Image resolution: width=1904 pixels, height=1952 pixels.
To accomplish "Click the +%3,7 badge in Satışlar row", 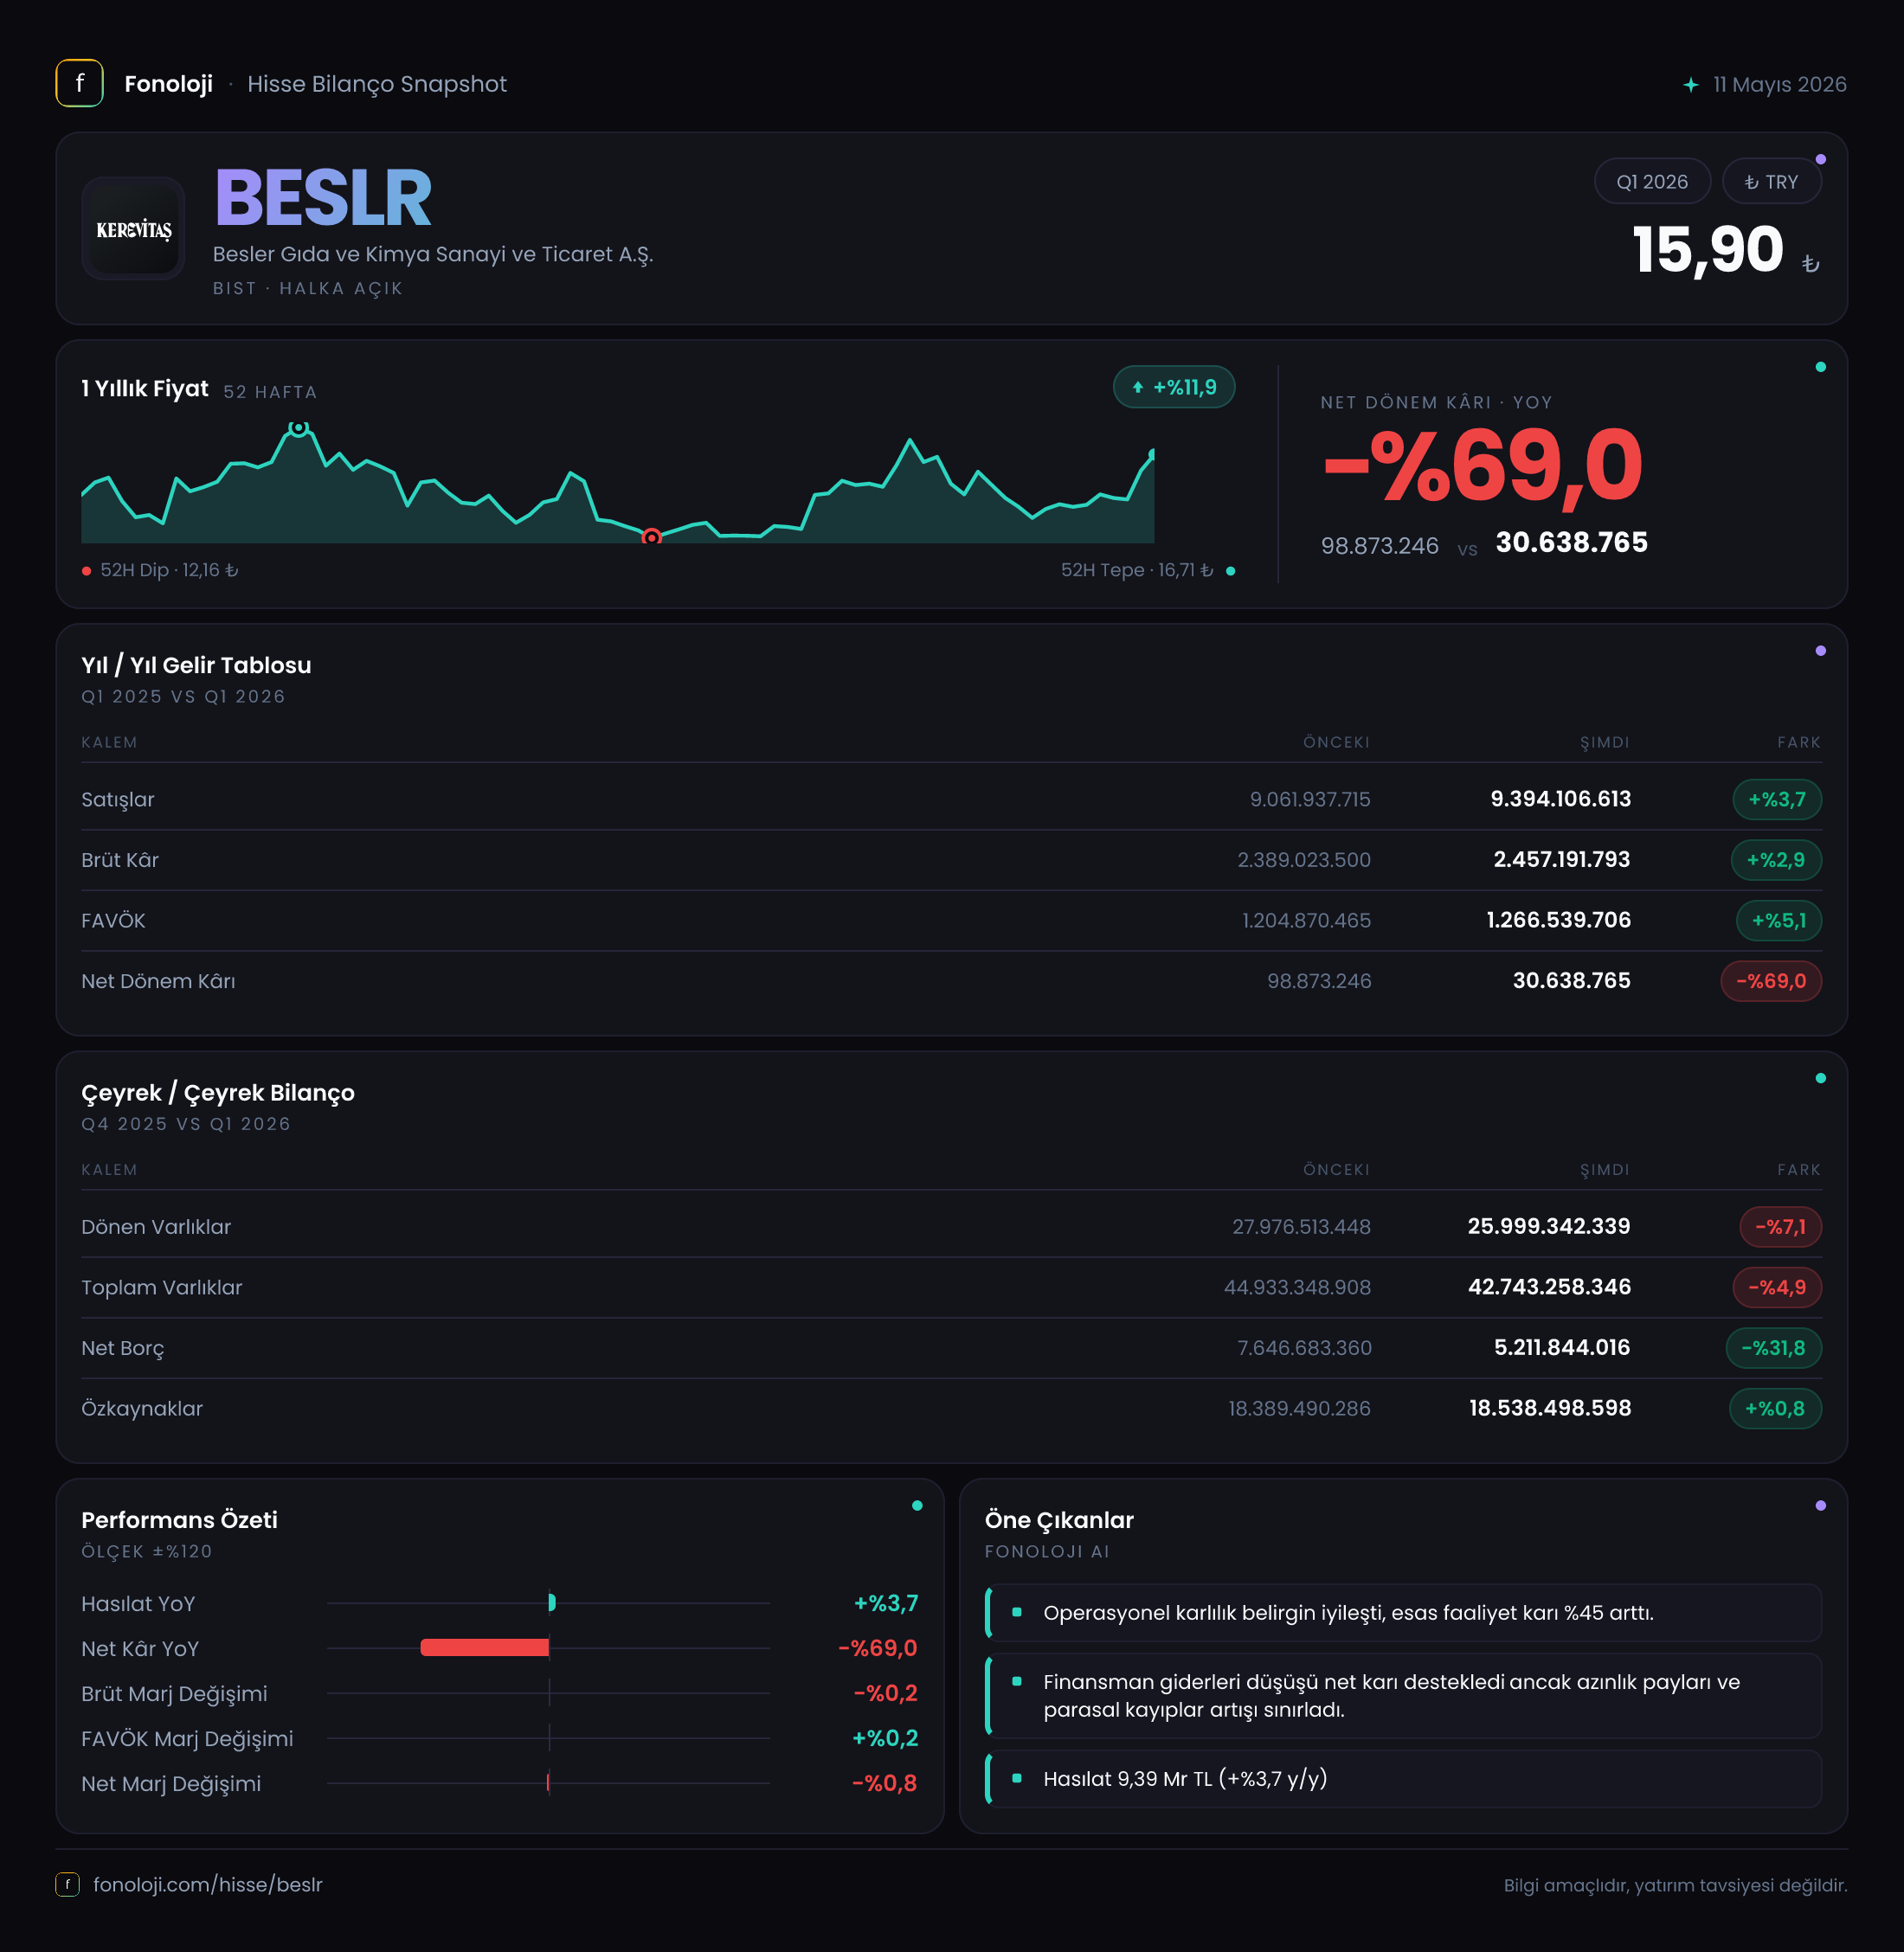I will [1776, 799].
